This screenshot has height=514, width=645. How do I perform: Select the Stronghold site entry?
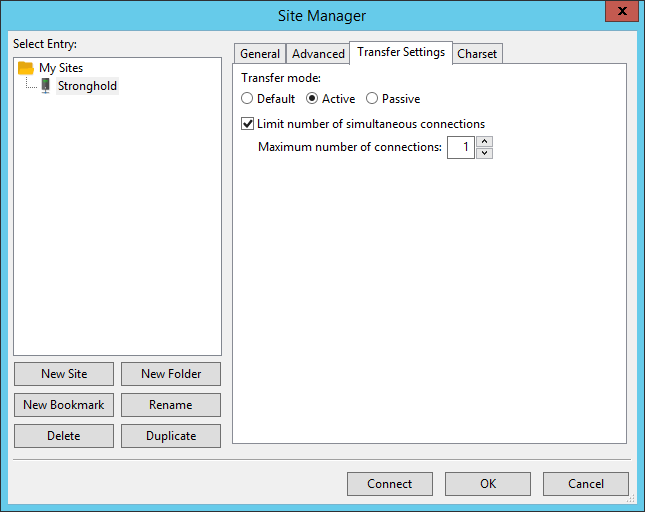pos(87,86)
